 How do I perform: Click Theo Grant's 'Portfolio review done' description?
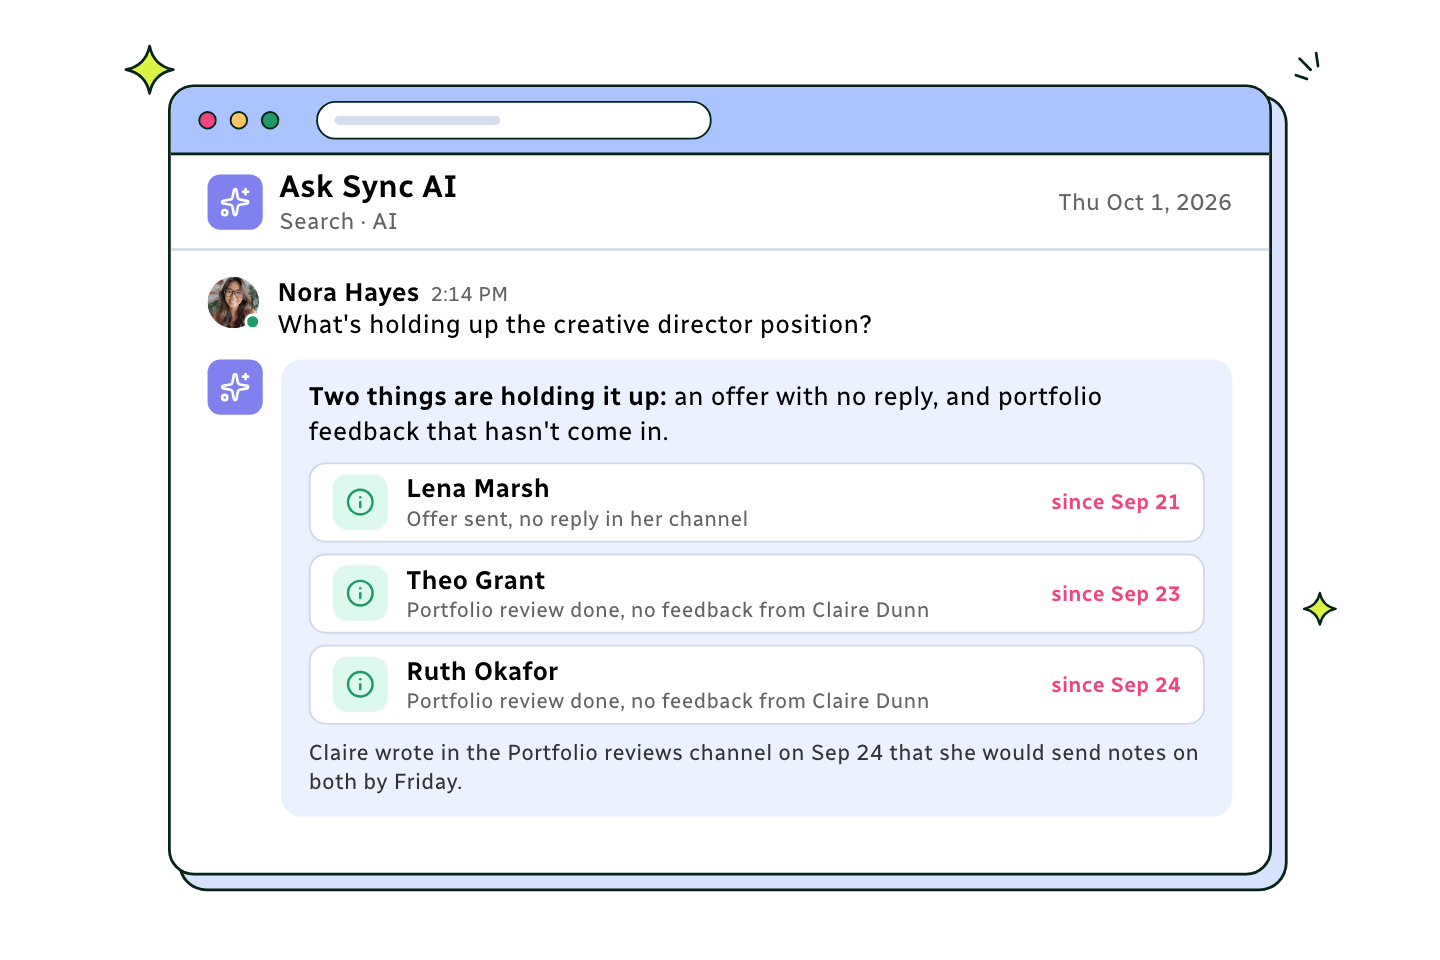pos(668,610)
